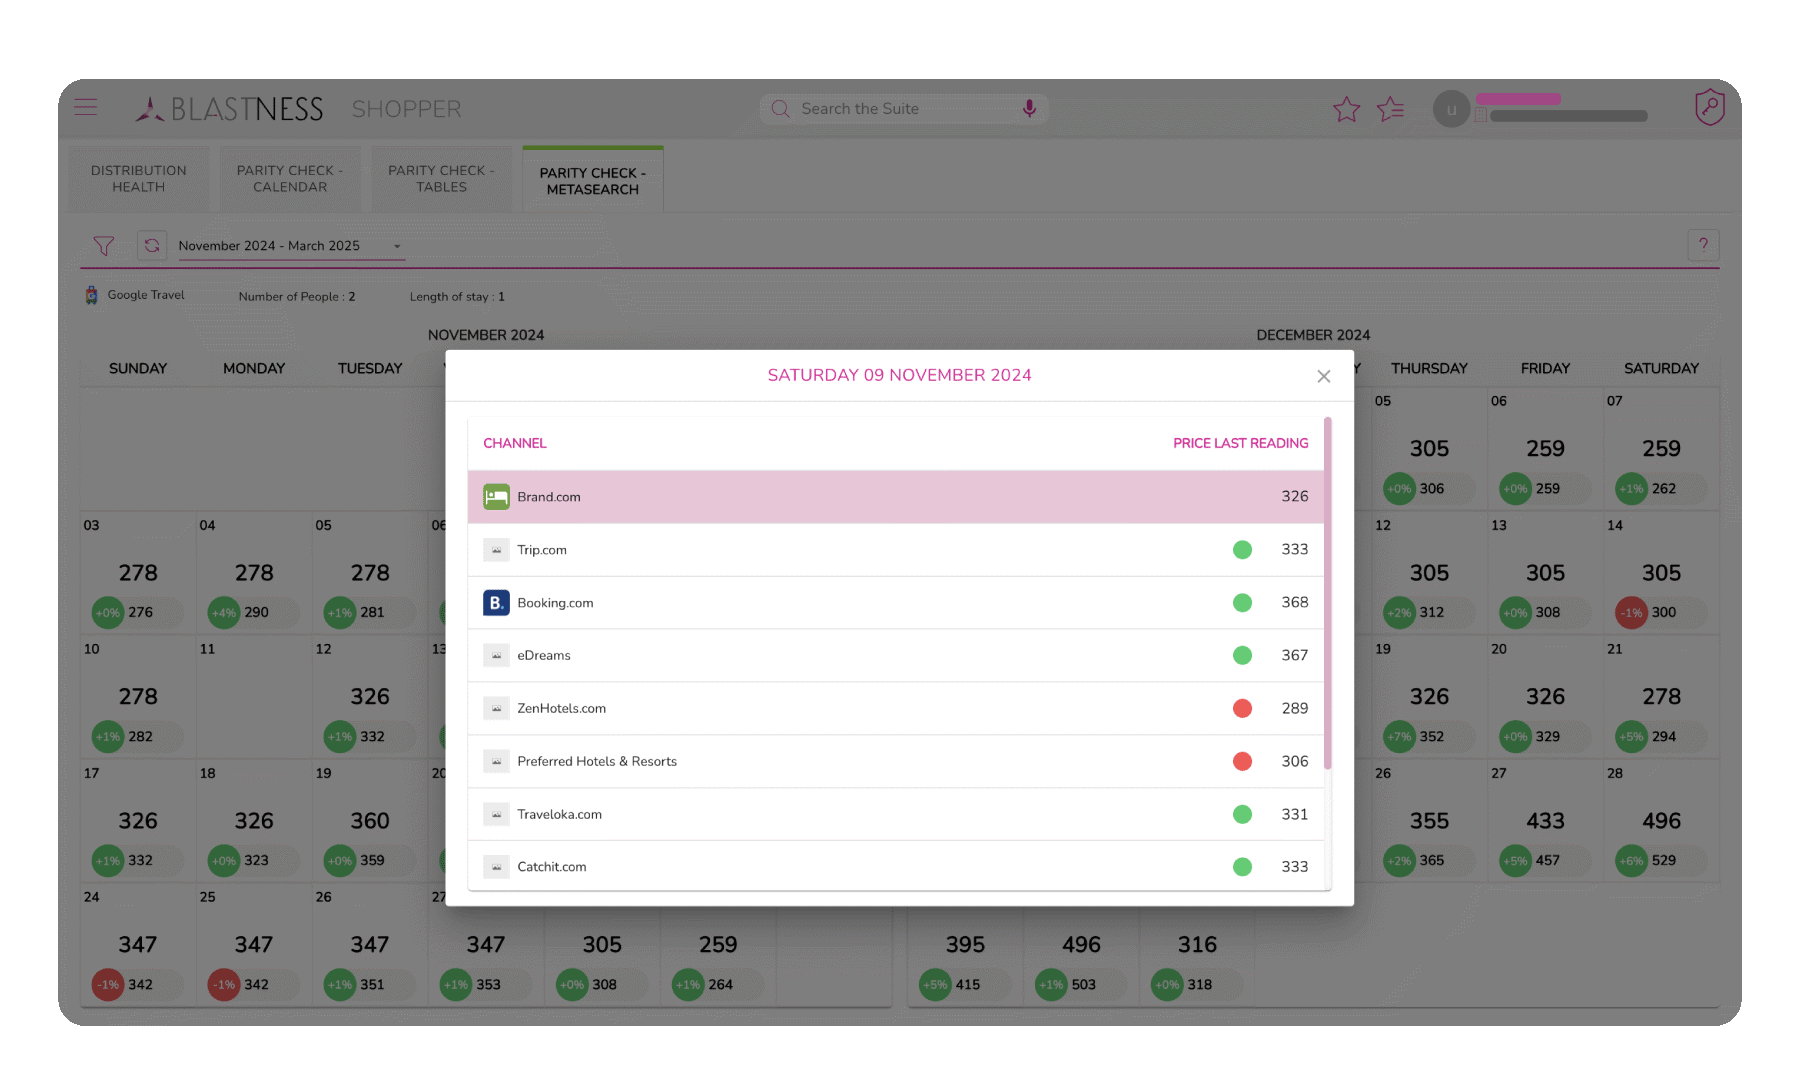Click the Brand.com bed icon

click(496, 497)
